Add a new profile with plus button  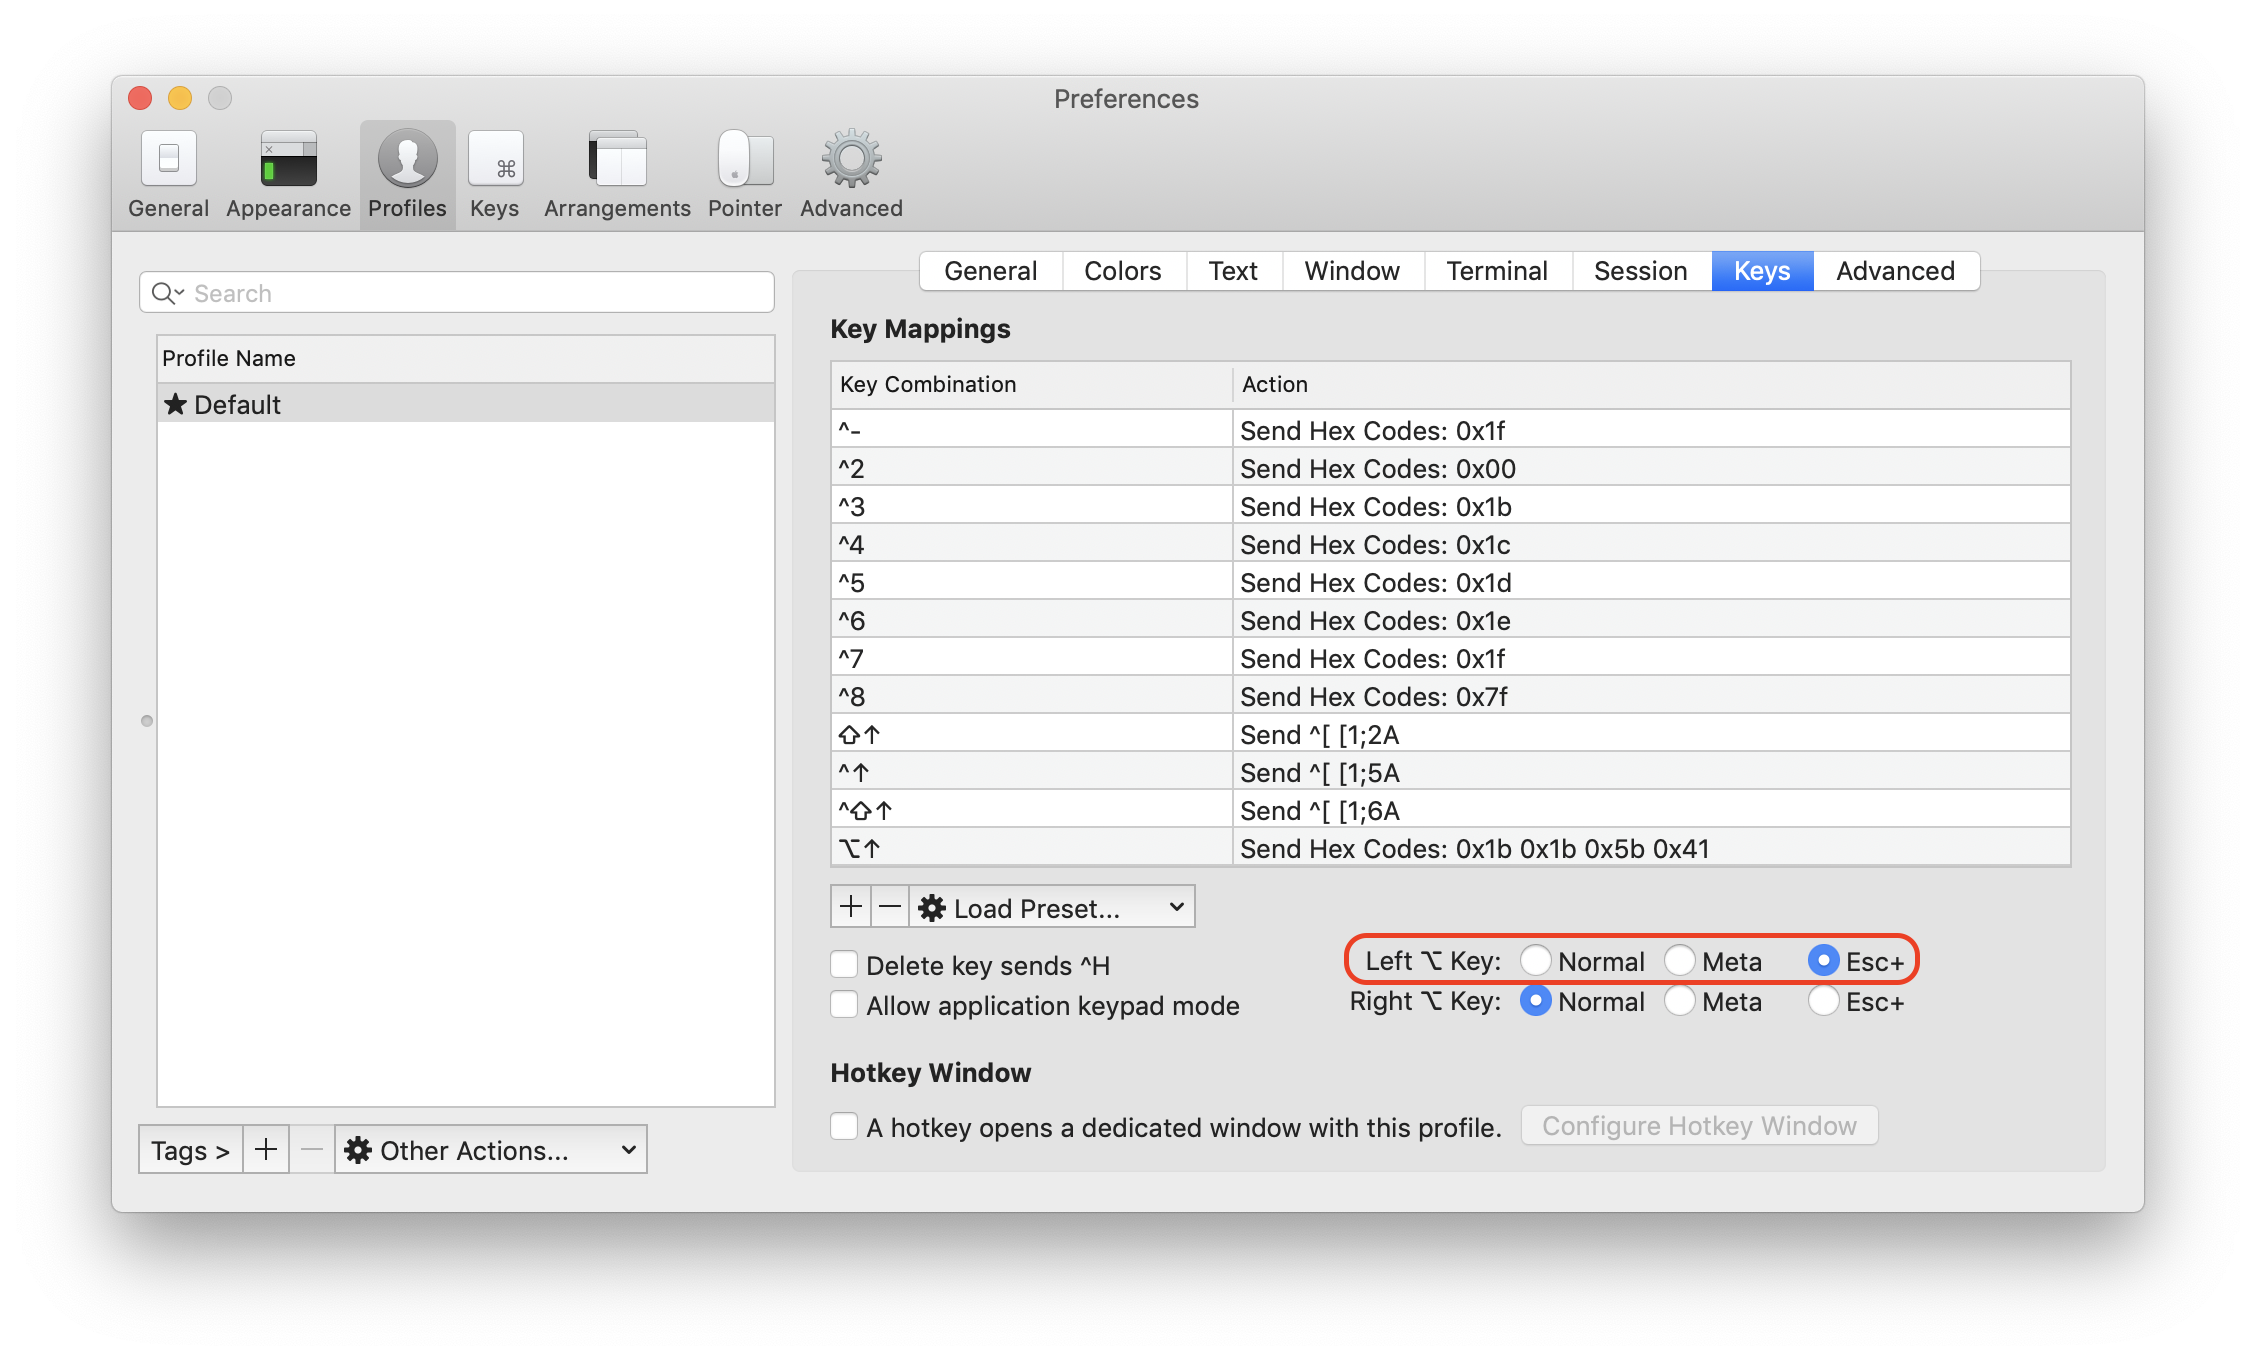[x=265, y=1149]
